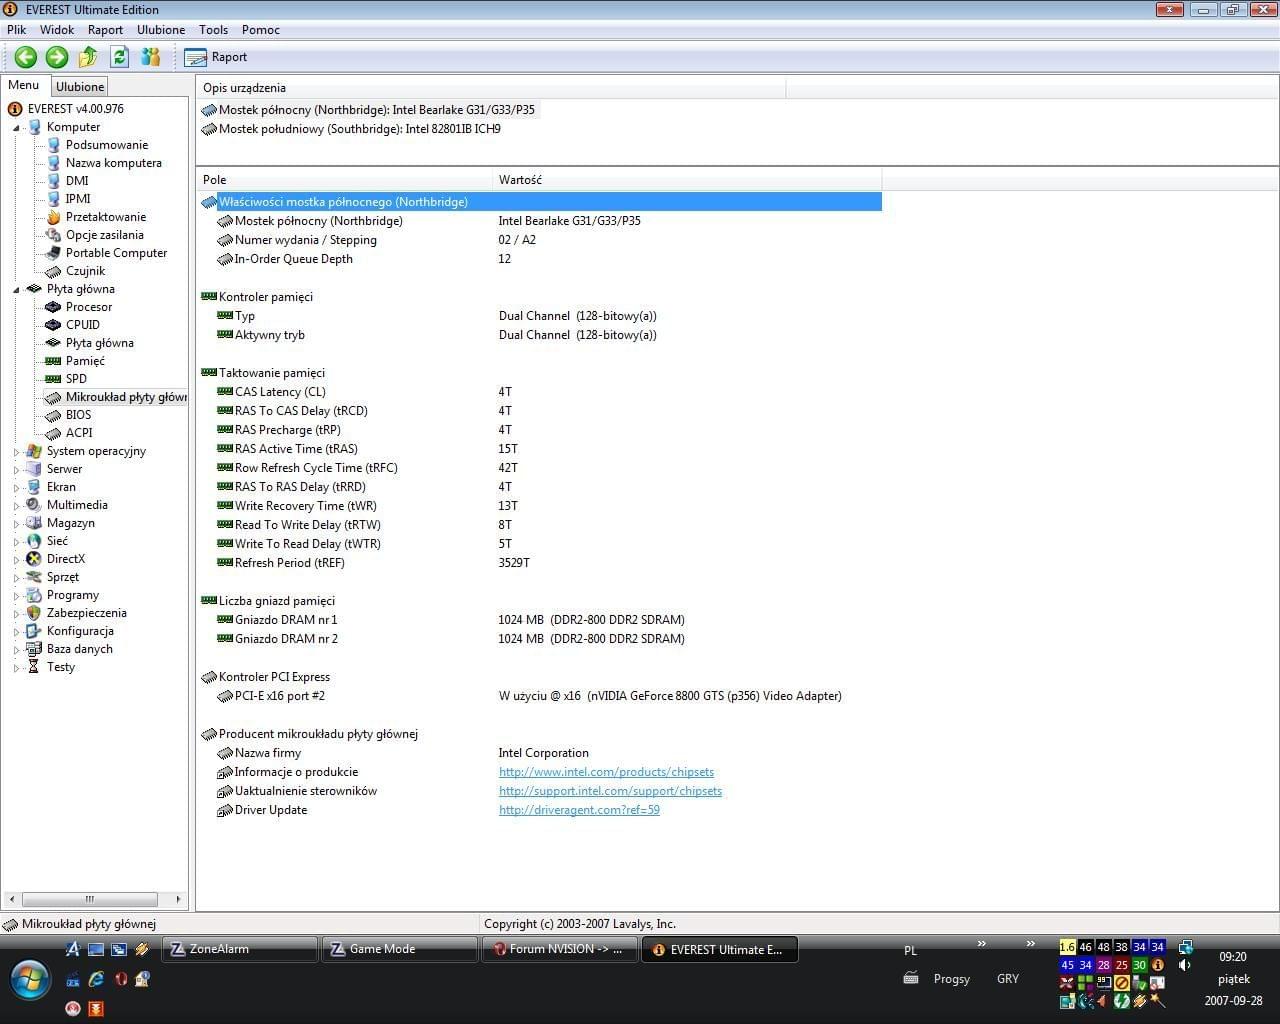
Task: Switch to ZoneAlarm taskbar button
Action: (x=240, y=949)
